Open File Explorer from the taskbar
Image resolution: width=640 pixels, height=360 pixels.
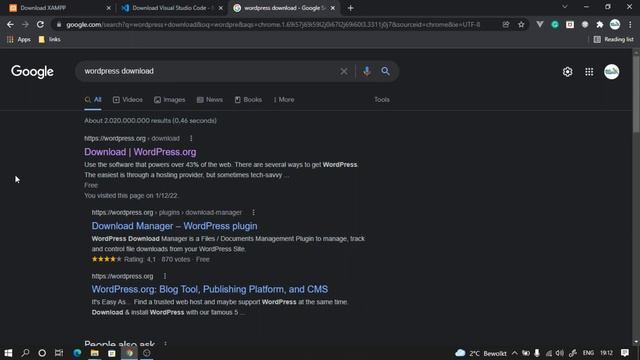pyautogui.click(x=95, y=353)
